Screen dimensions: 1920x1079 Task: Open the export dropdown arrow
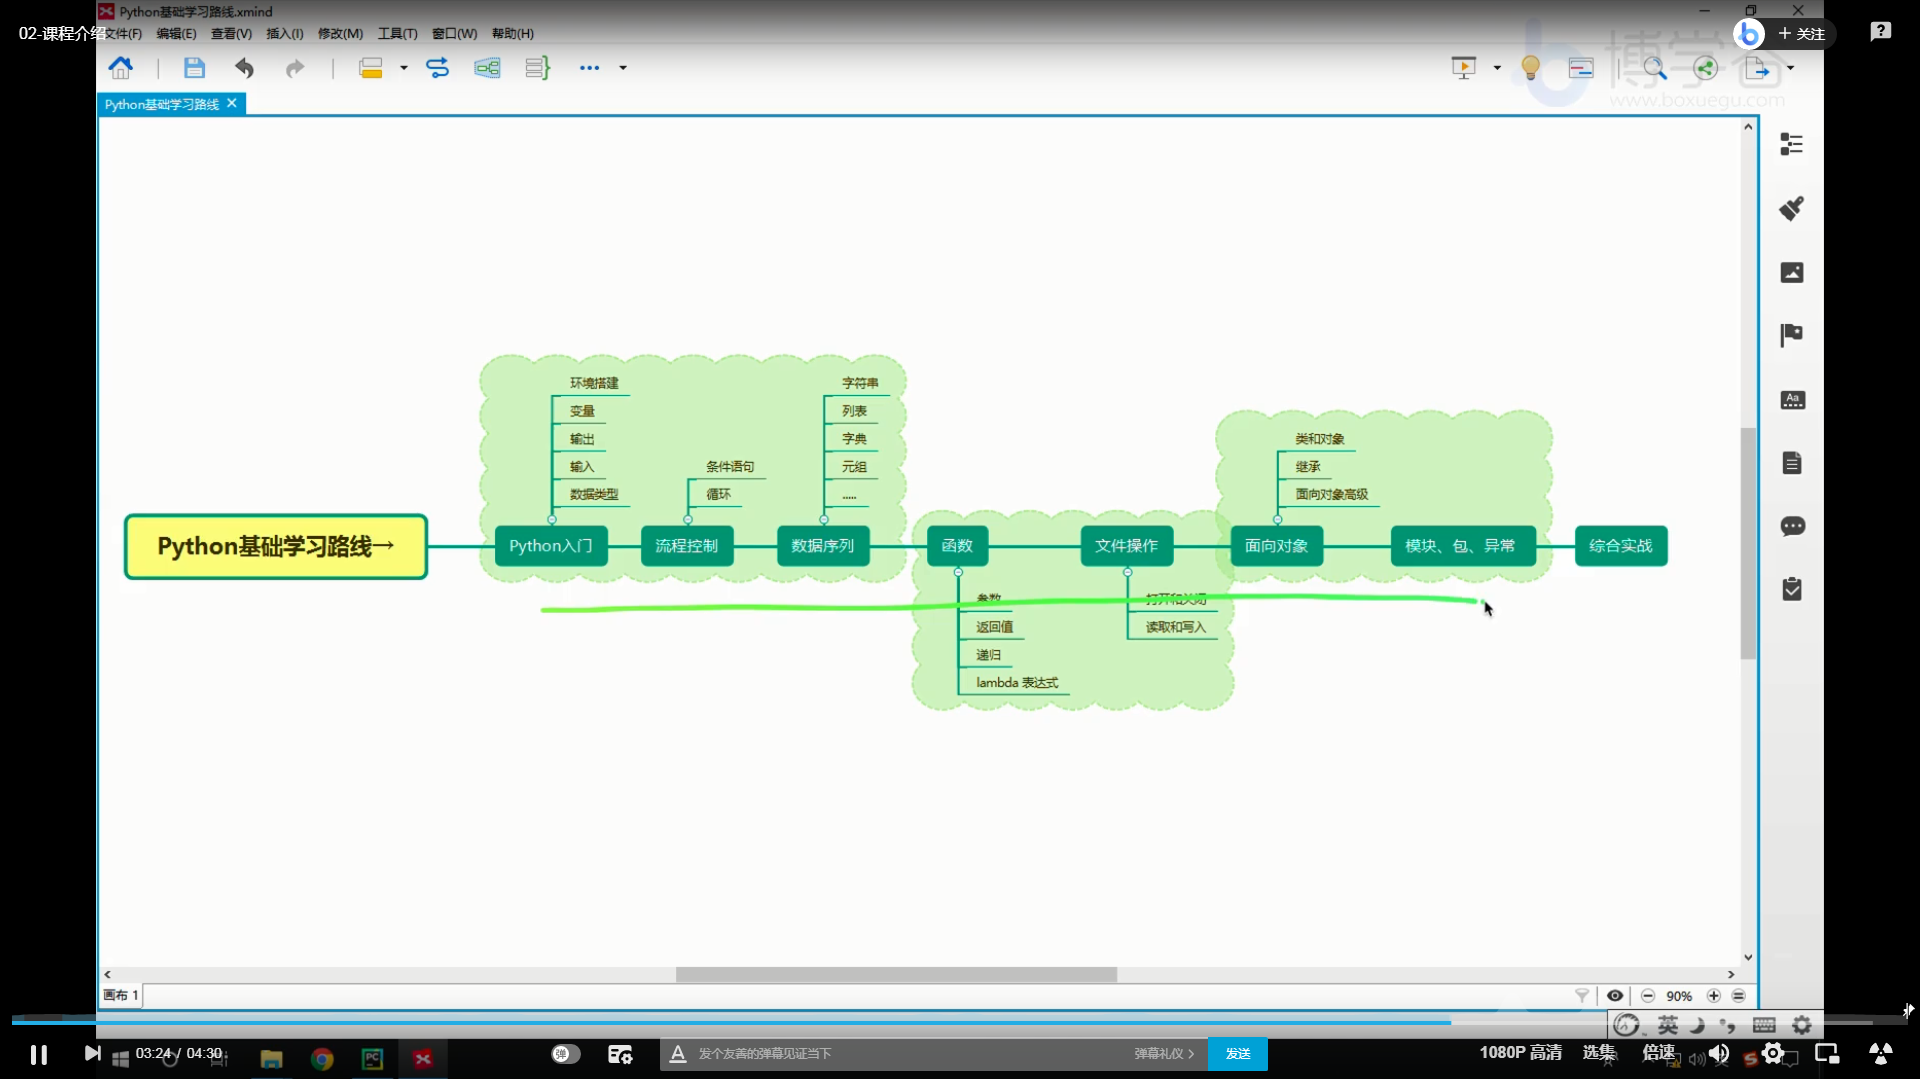pyautogui.click(x=1790, y=68)
